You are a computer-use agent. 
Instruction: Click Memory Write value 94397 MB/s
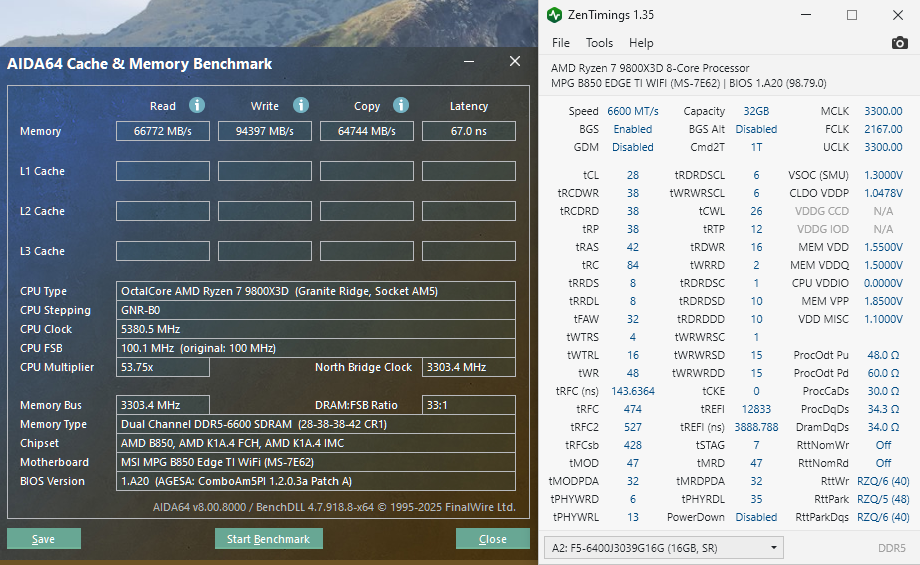(x=265, y=131)
